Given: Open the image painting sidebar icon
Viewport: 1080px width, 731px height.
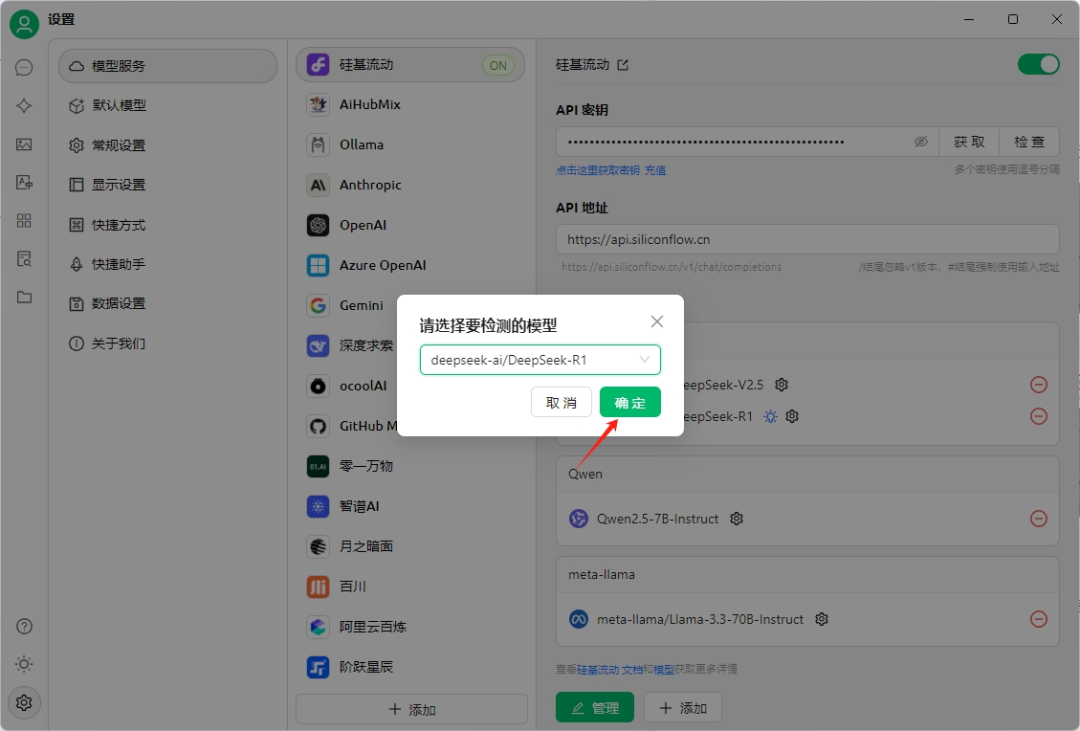Looking at the screenshot, I should click(24, 144).
